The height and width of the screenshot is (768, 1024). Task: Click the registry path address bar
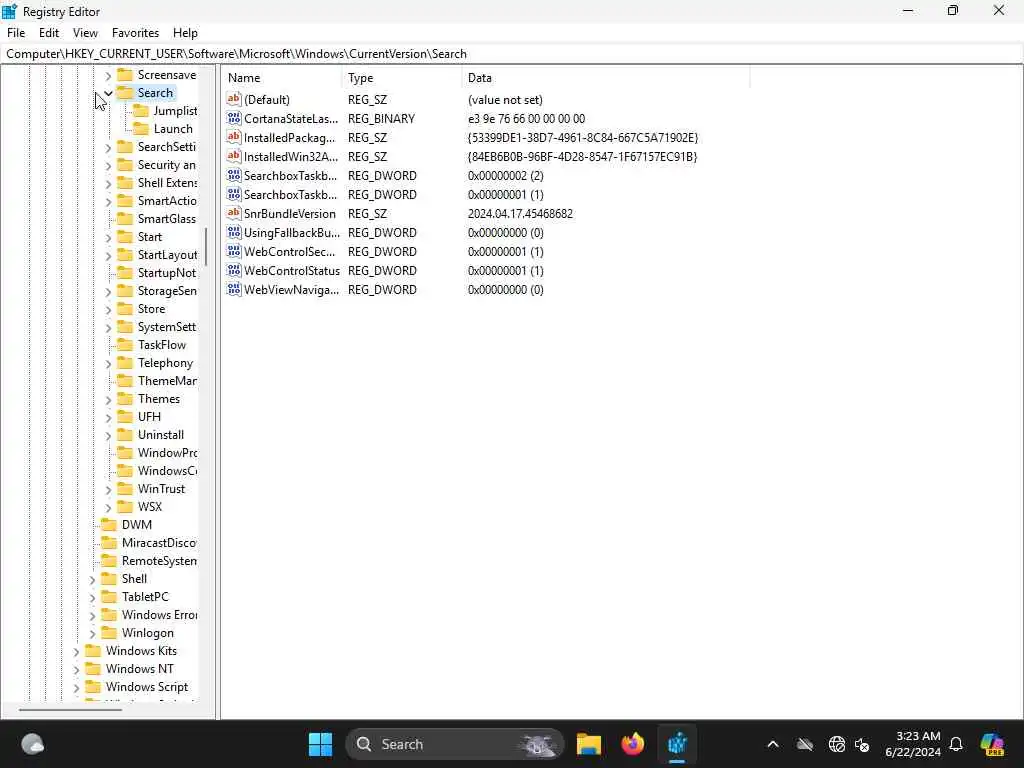tap(512, 54)
